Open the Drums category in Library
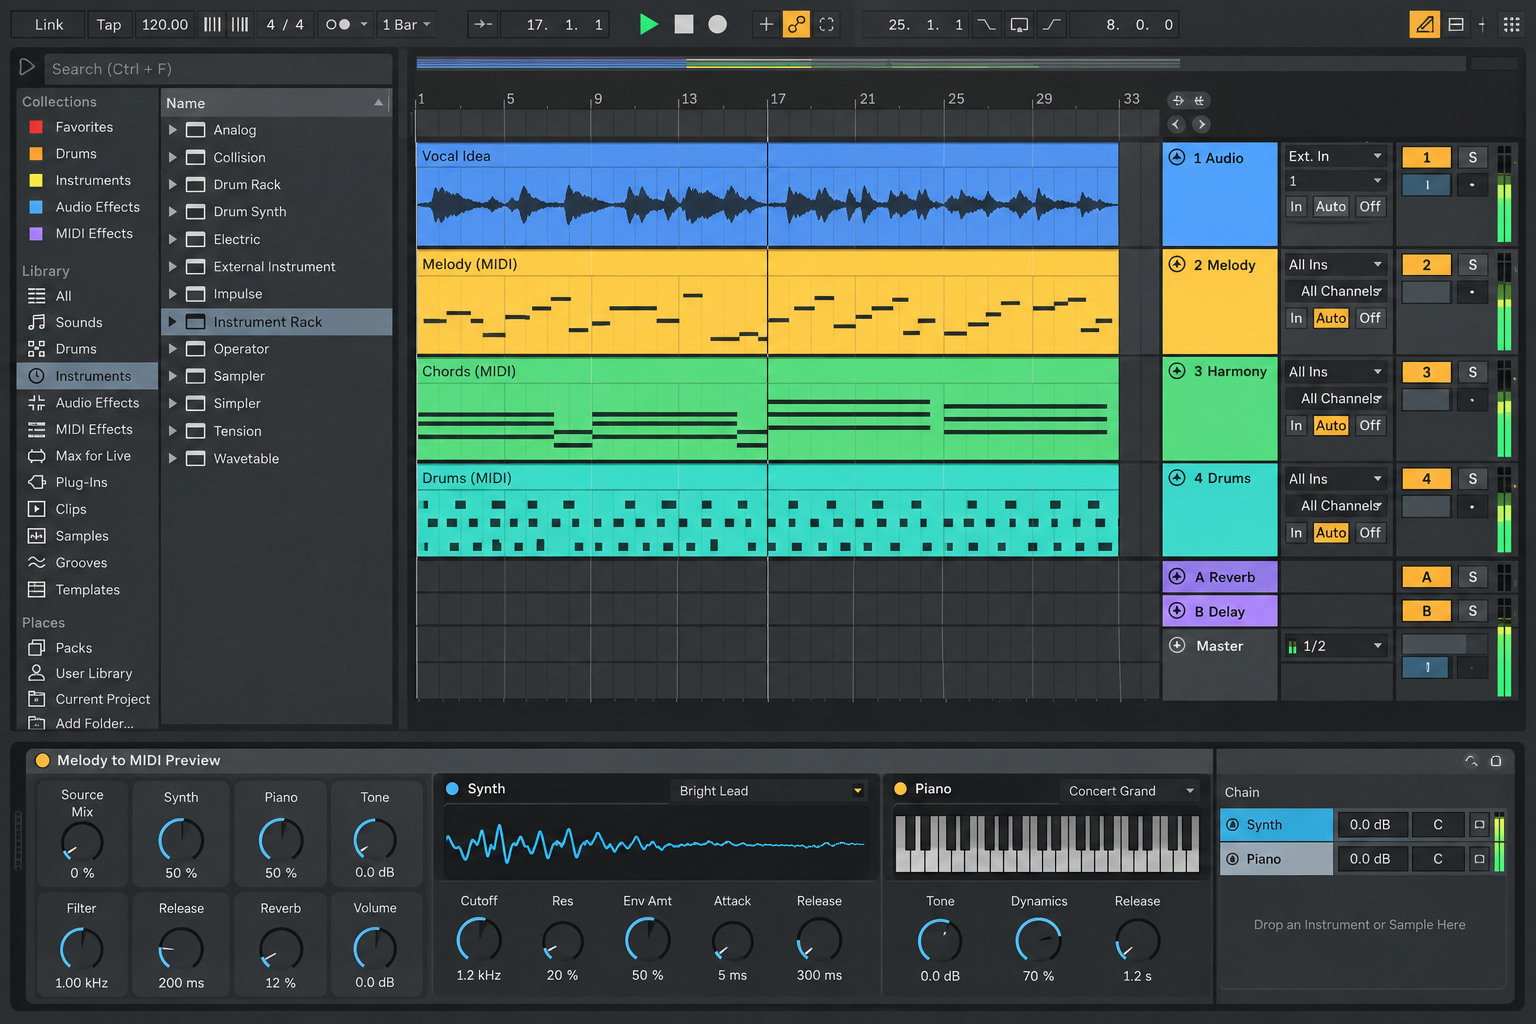Viewport: 1536px width, 1024px height. (x=76, y=349)
